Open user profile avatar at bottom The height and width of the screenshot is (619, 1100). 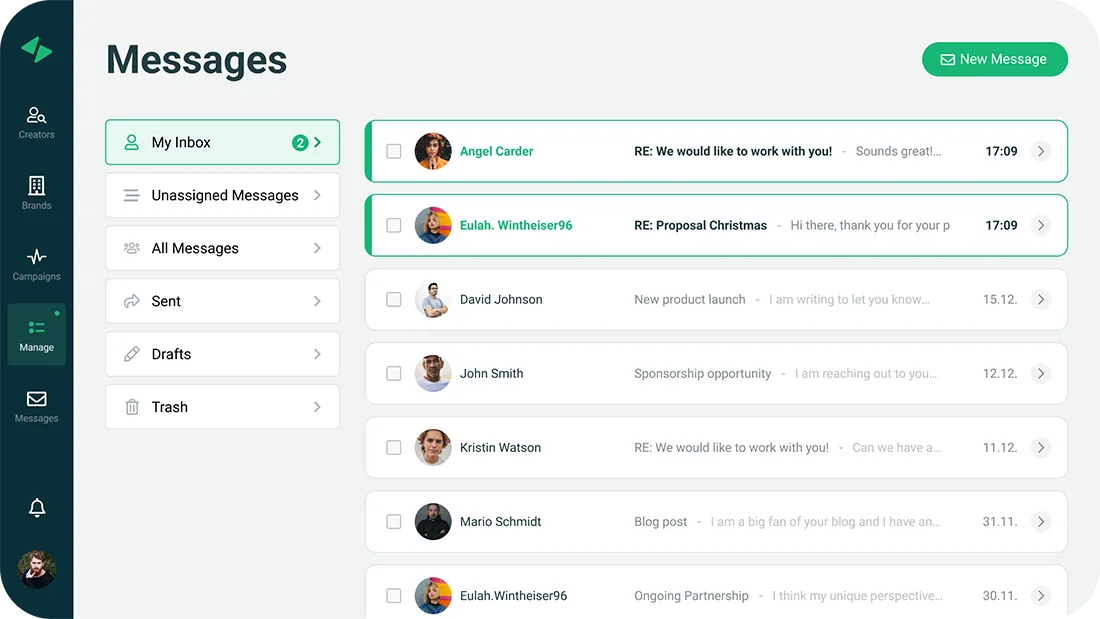pos(37,569)
